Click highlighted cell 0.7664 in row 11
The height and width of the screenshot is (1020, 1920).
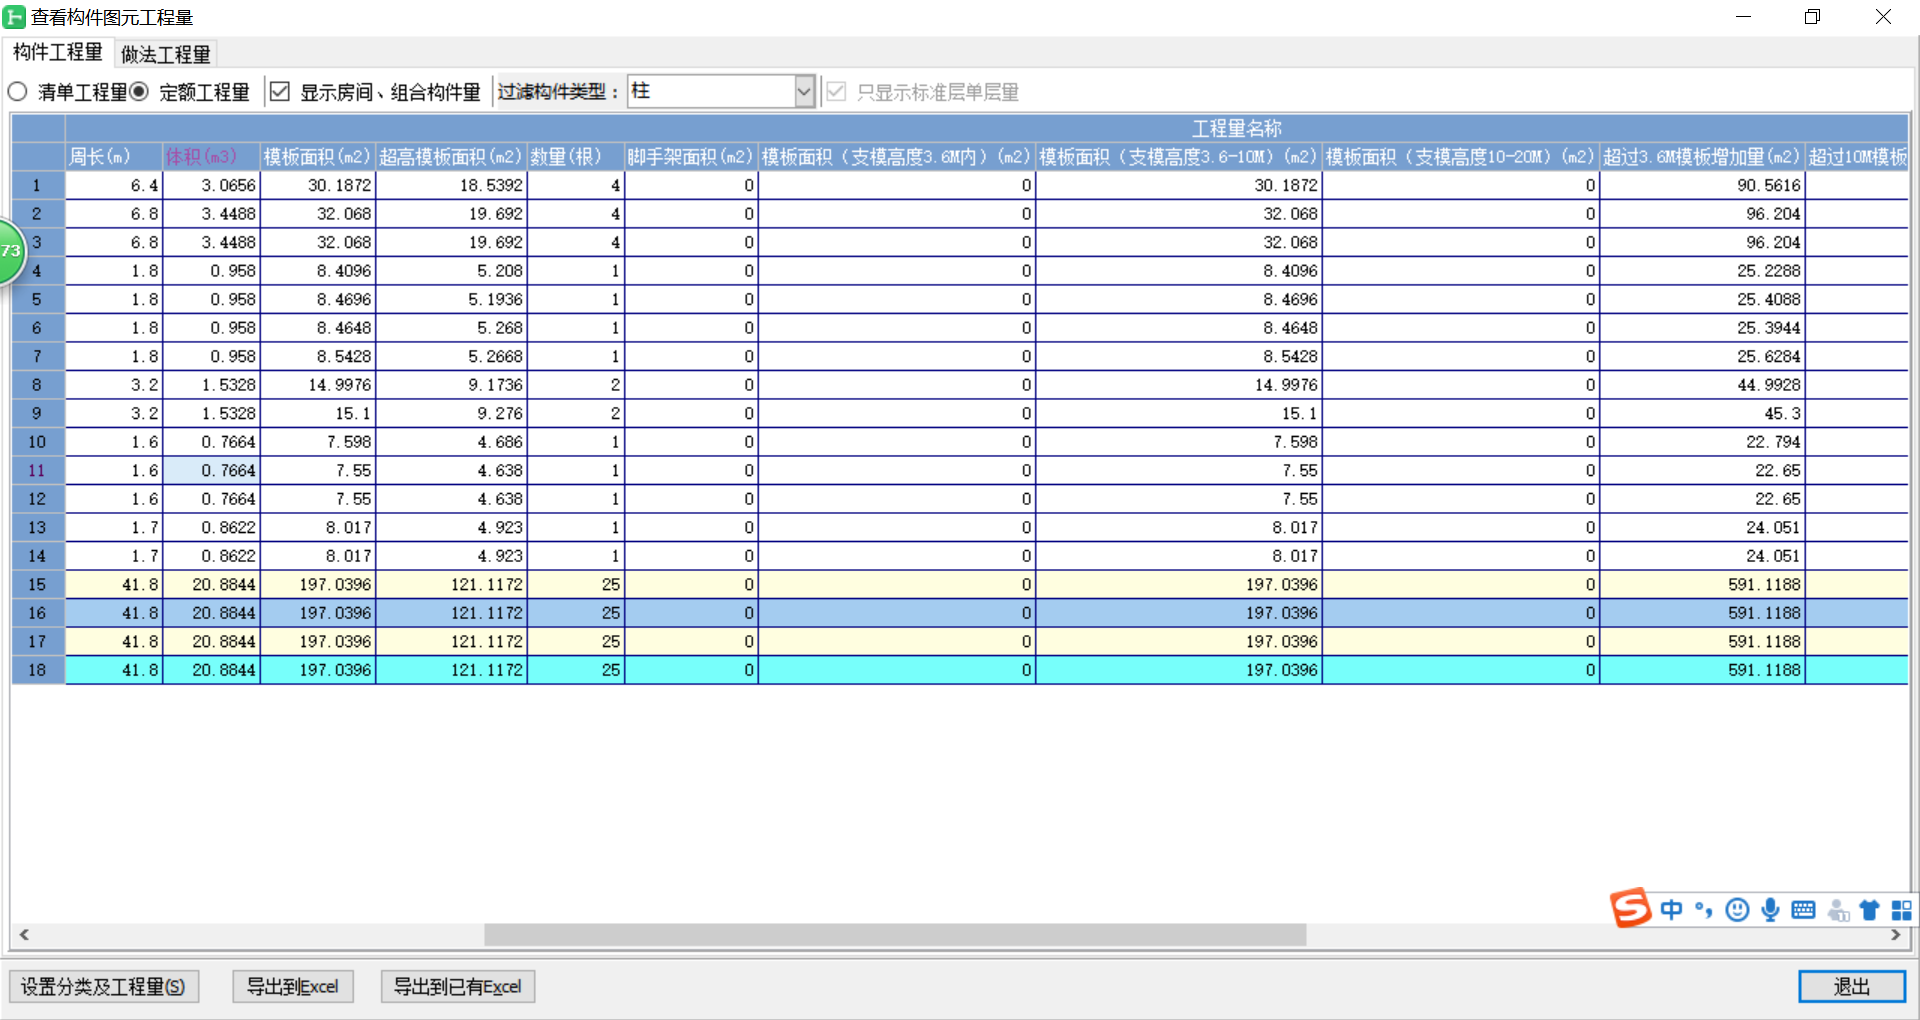[211, 470]
